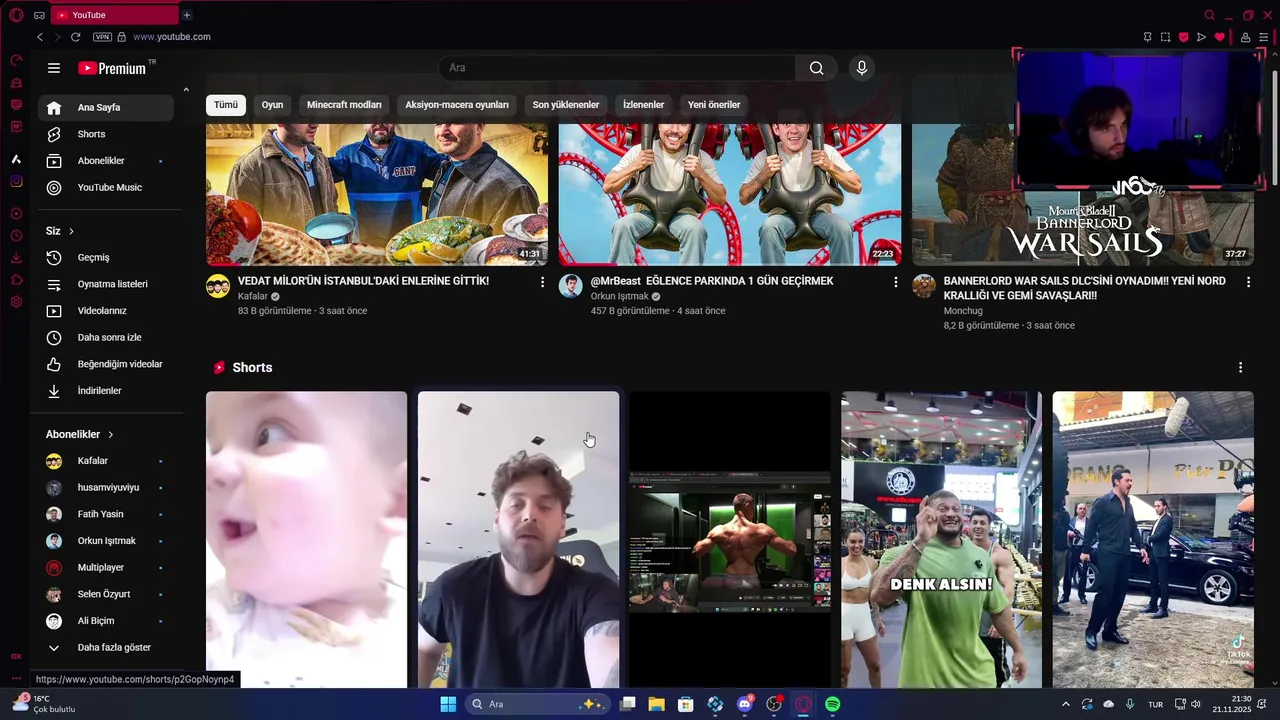Open the baby face Short

click(x=307, y=539)
